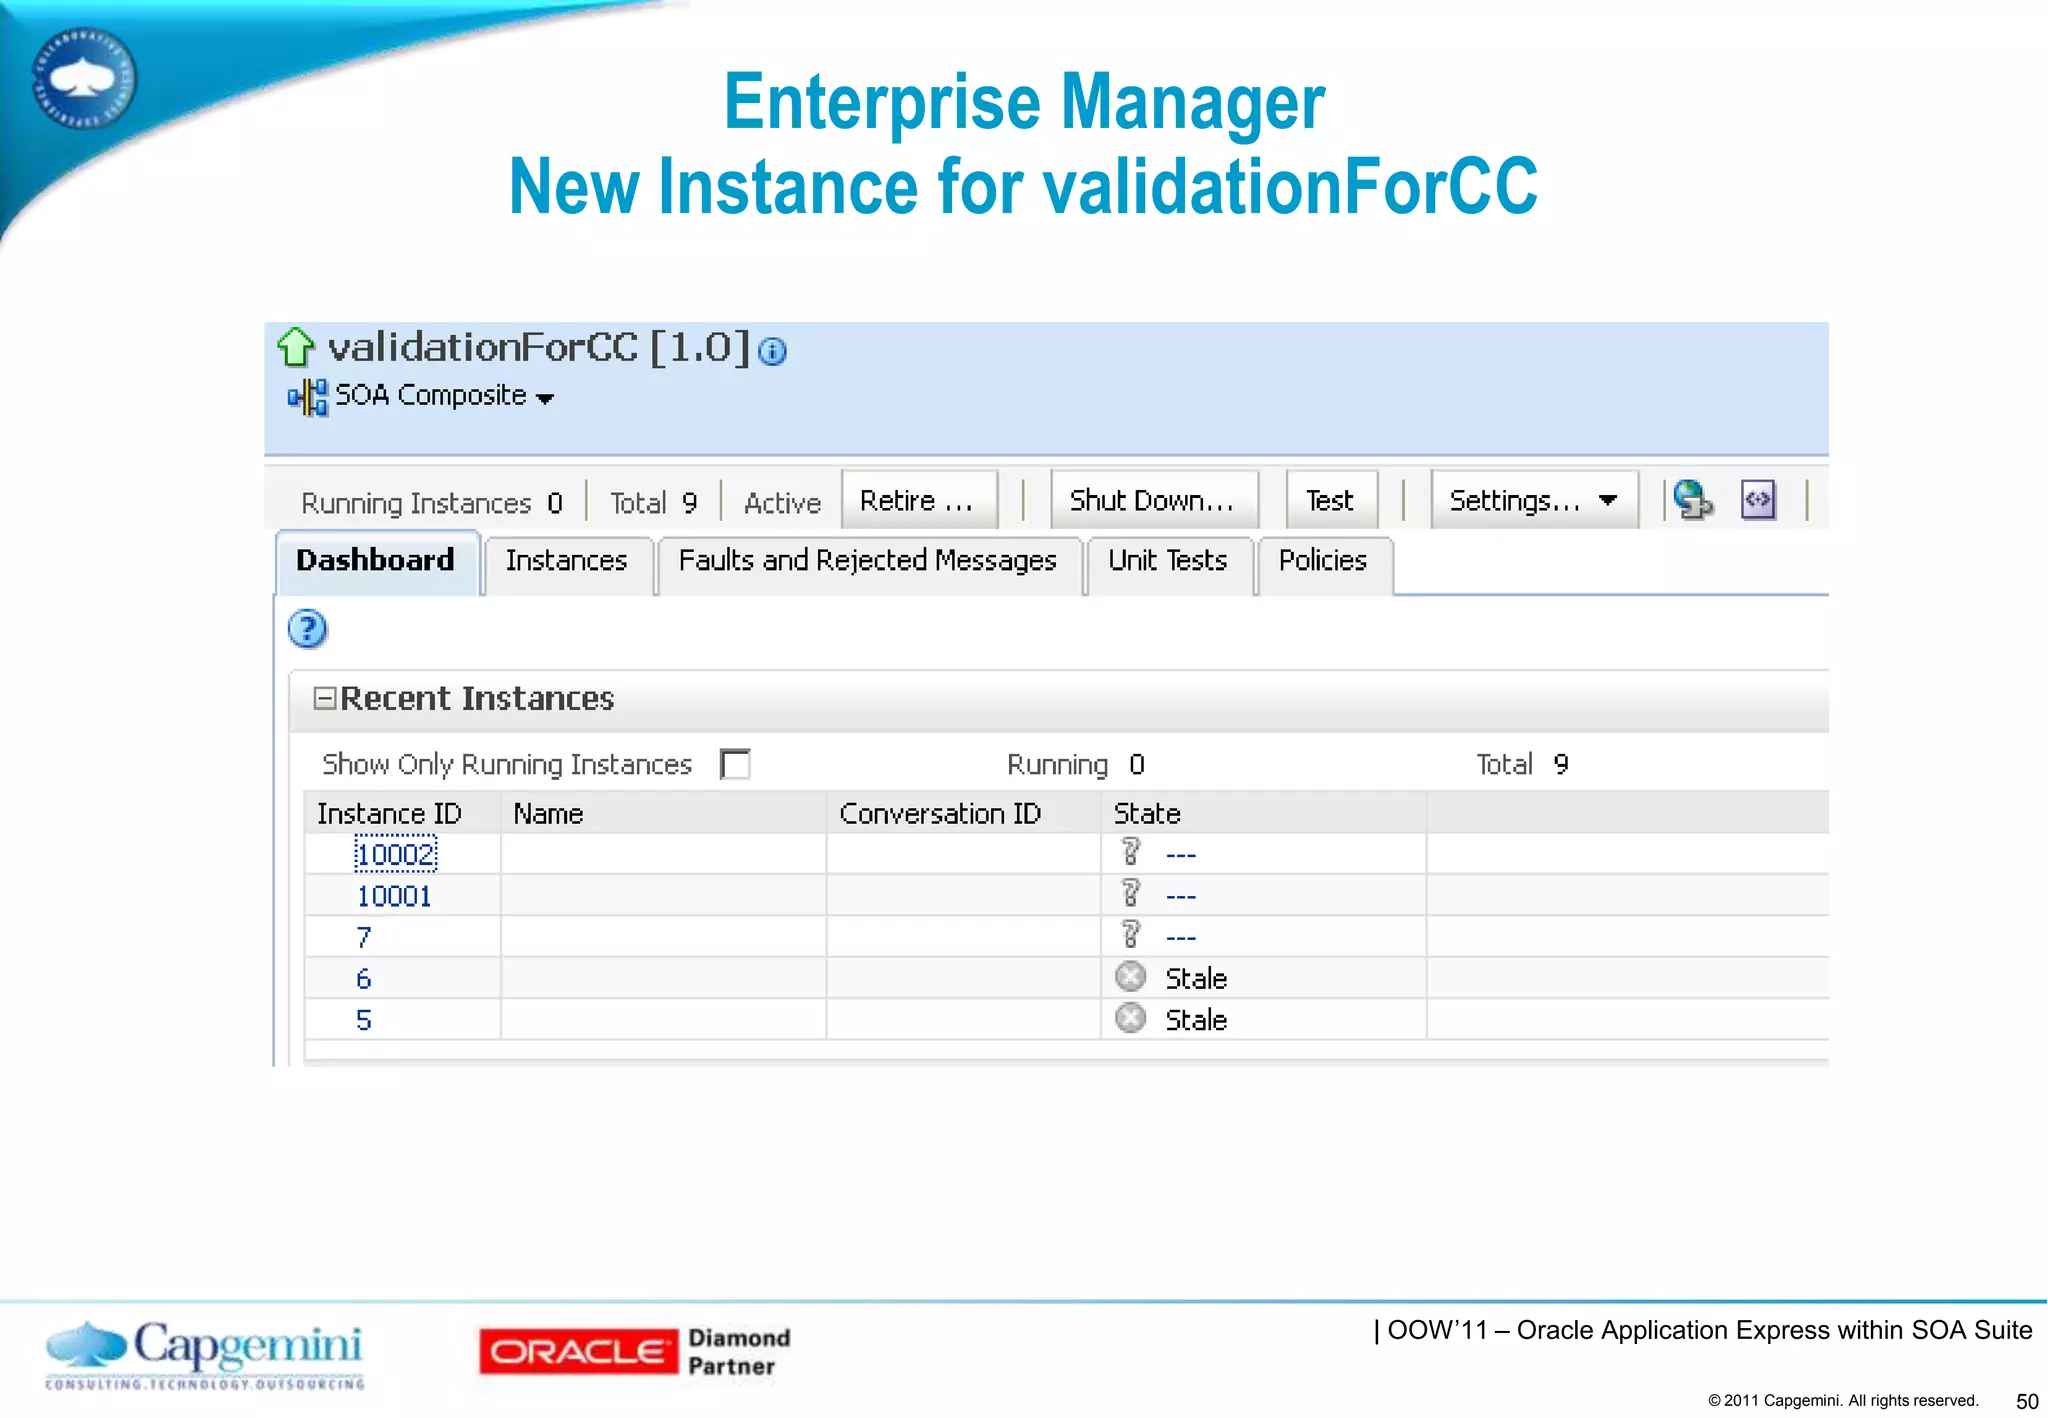This screenshot has width=2048, height=1418.
Task: Click the unknown state icon for instance 10002
Action: pyautogui.click(x=1130, y=852)
